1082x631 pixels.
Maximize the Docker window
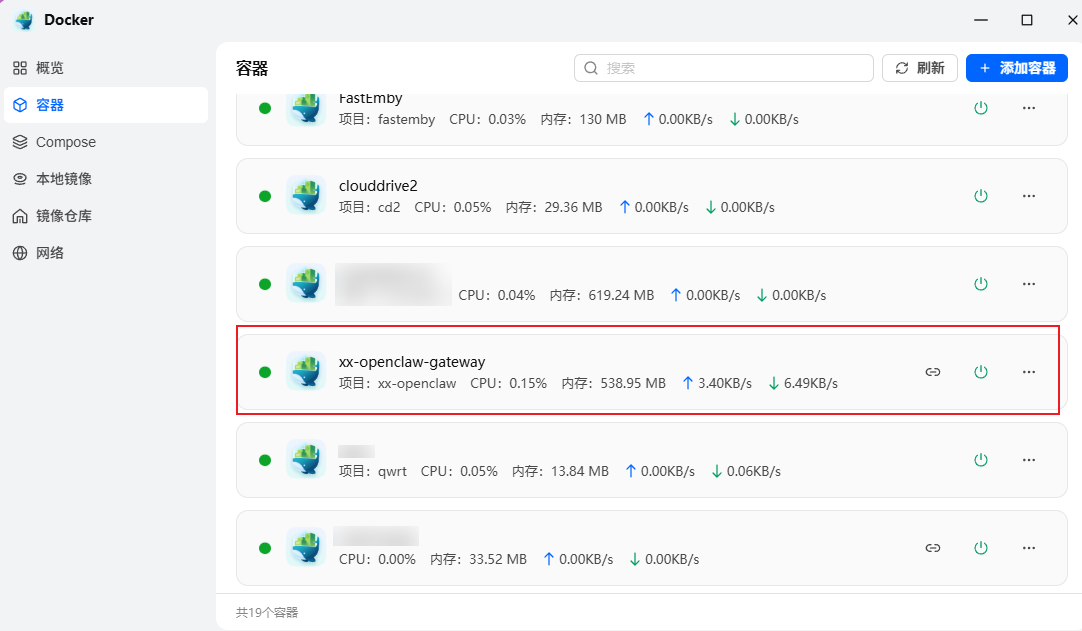[1027, 20]
